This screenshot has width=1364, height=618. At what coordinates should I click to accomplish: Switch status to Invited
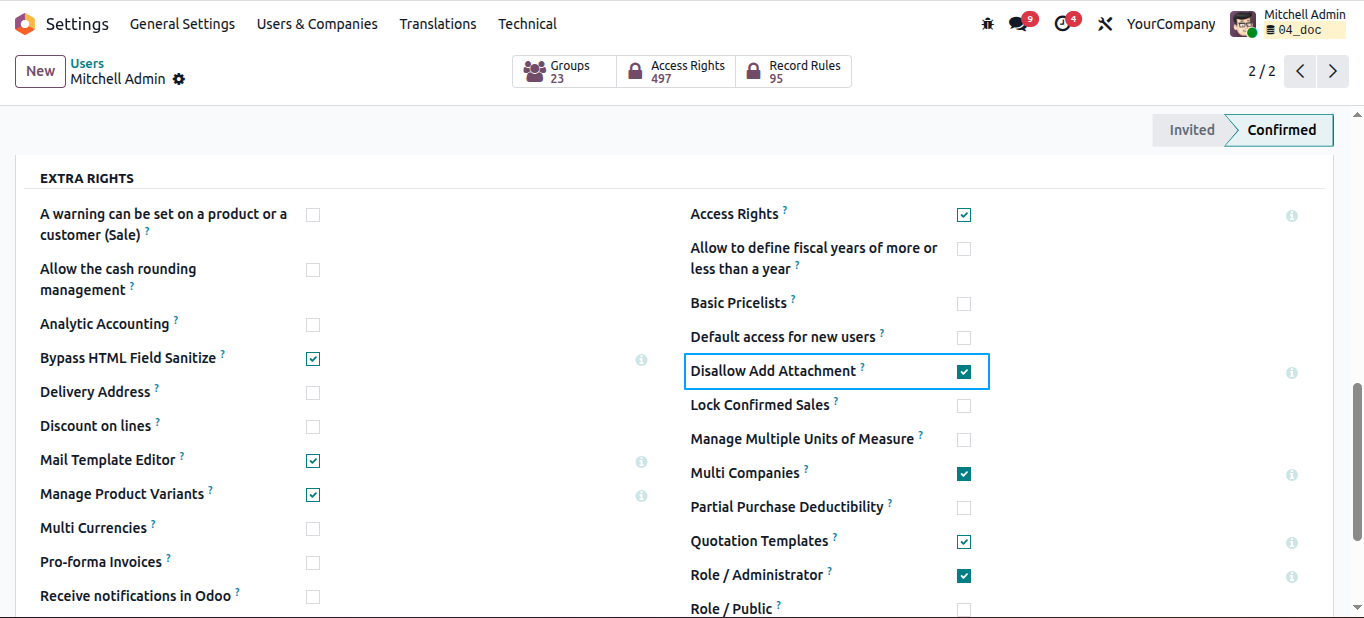point(1191,130)
